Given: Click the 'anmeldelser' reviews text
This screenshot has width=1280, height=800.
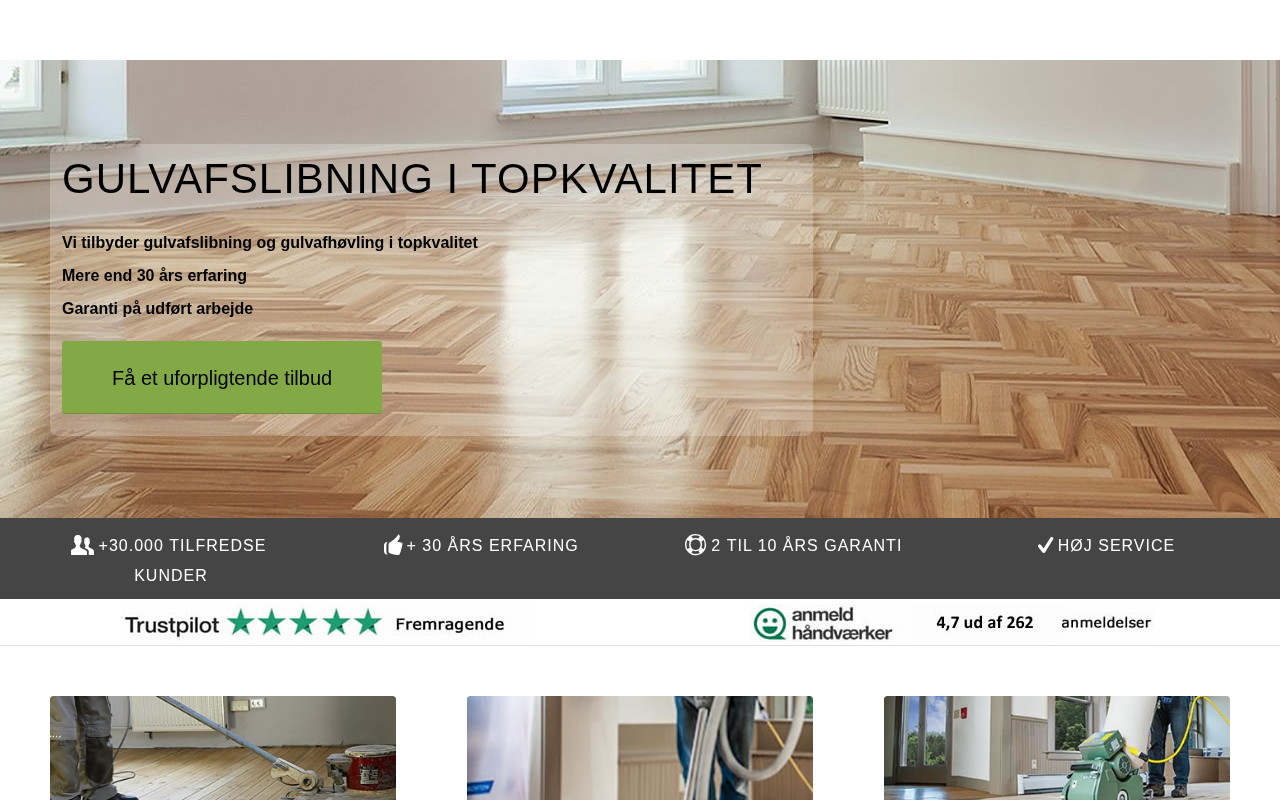Looking at the screenshot, I should (x=1106, y=623).
